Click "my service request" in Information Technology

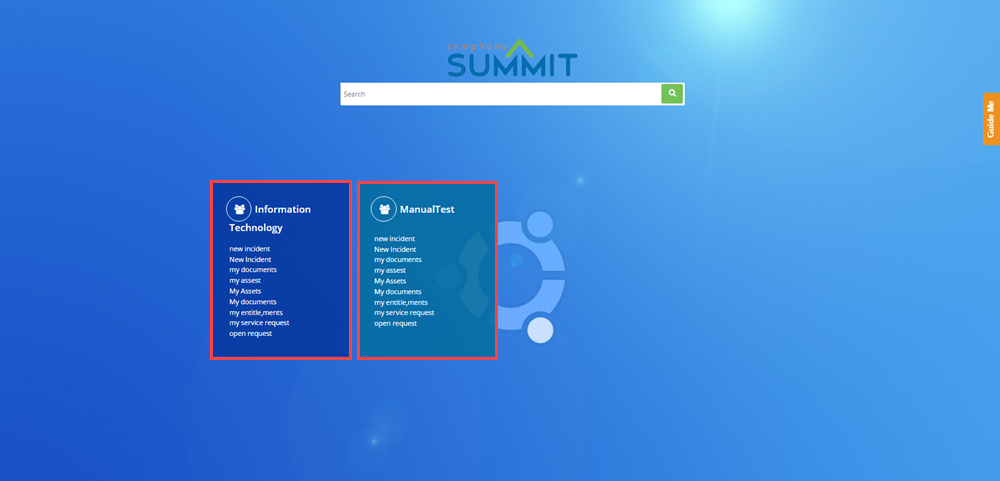[259, 323]
